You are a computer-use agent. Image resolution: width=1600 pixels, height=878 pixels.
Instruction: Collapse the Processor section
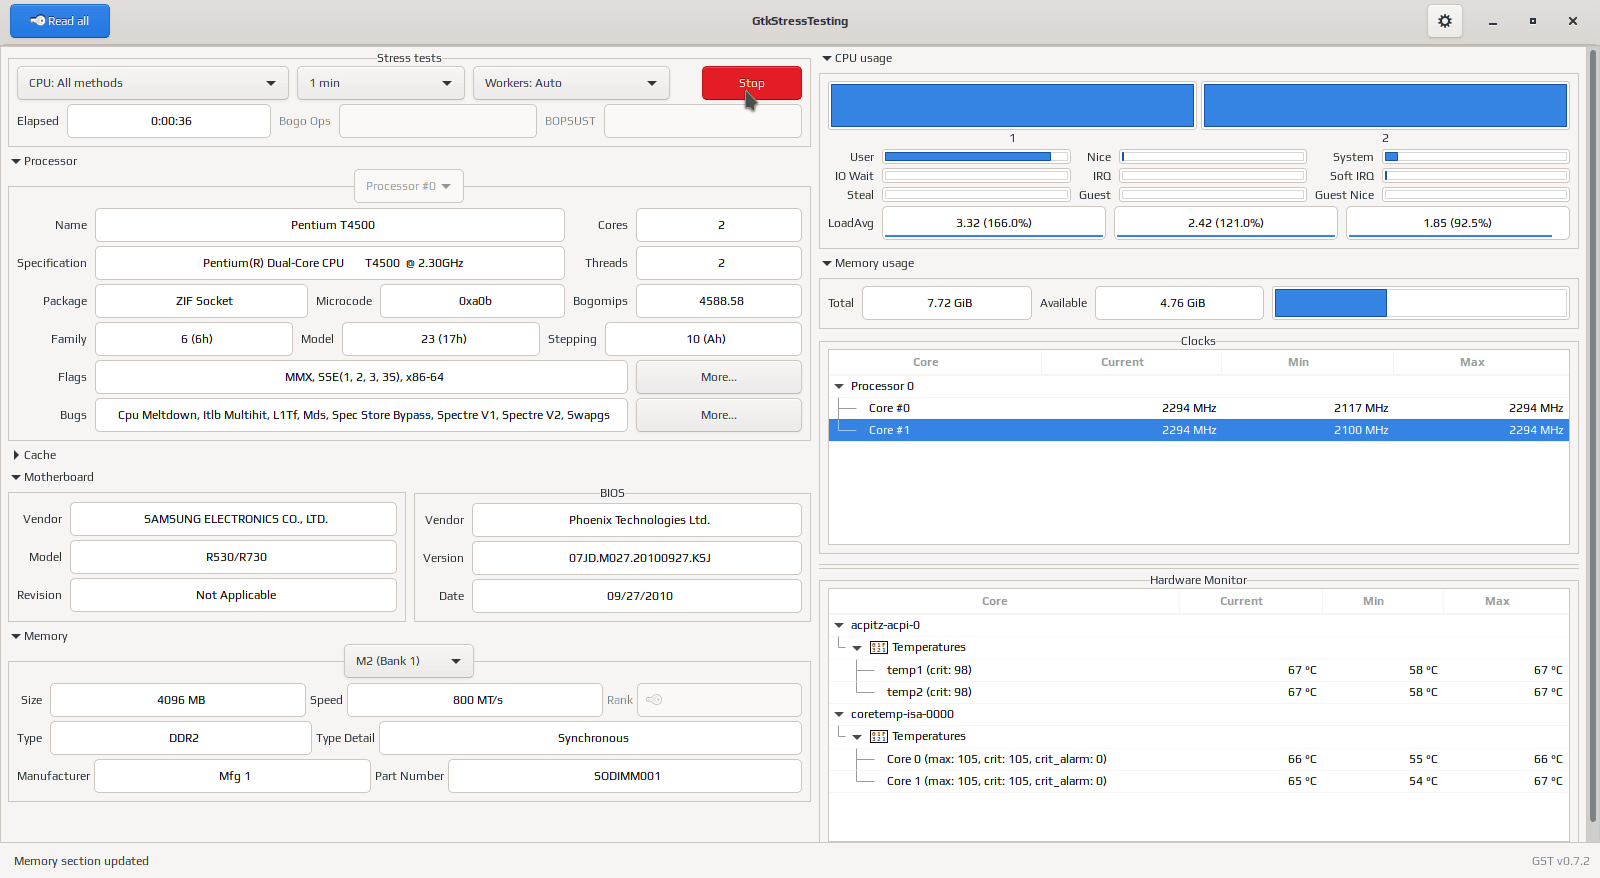point(44,161)
